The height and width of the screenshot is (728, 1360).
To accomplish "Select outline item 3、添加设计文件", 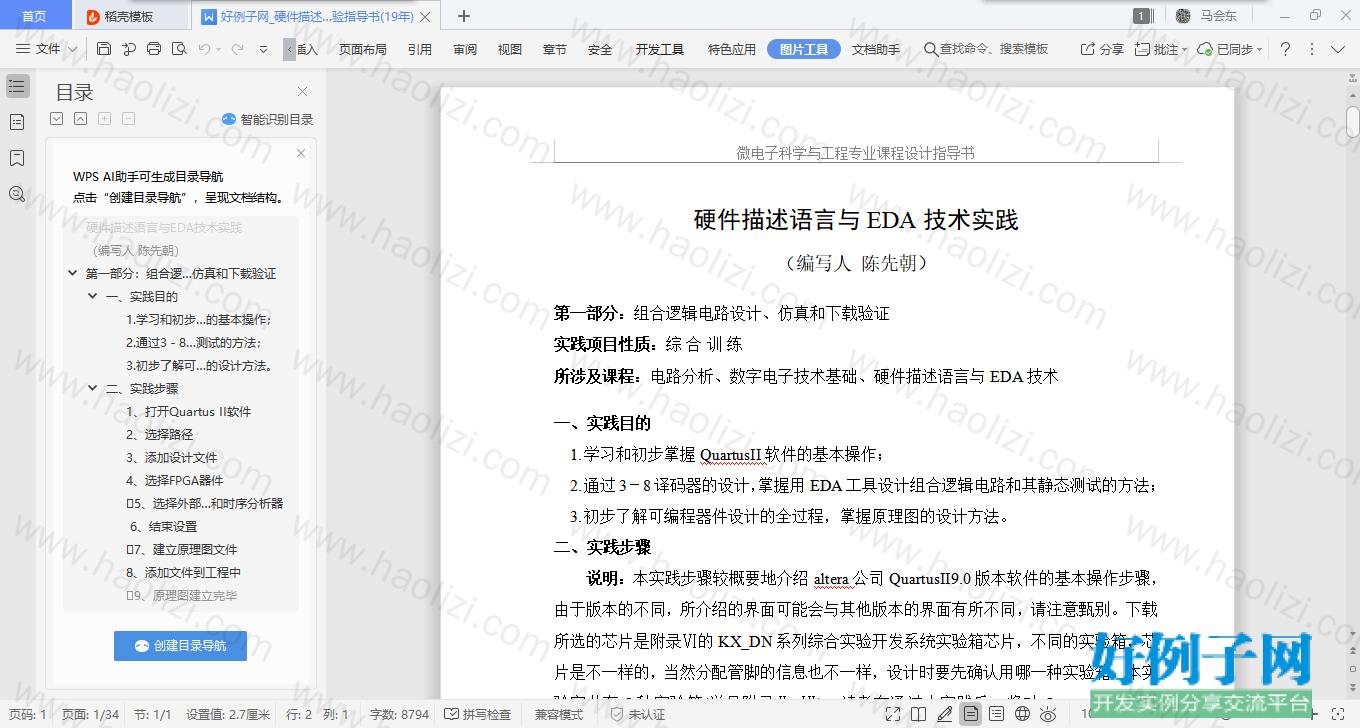I will pos(172,458).
